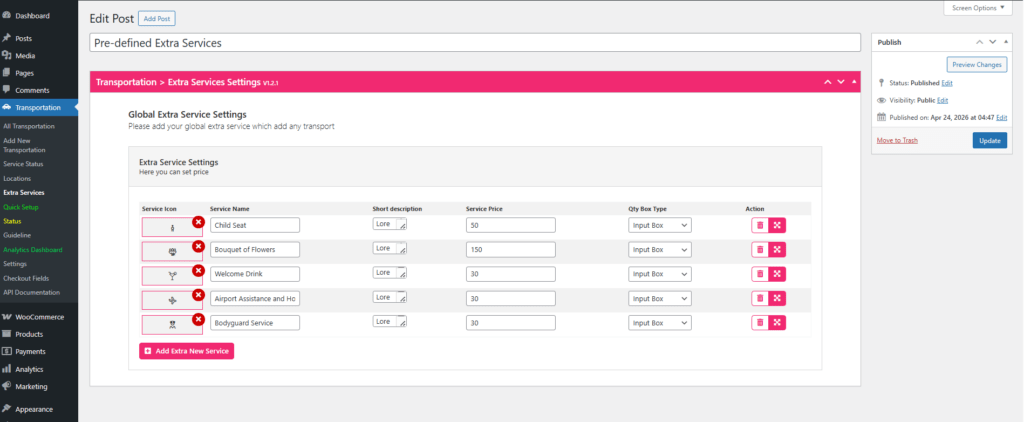Open Qty Box Type dropdown for Child Seat
Screen dimensions: 1024x422
click(x=660, y=225)
